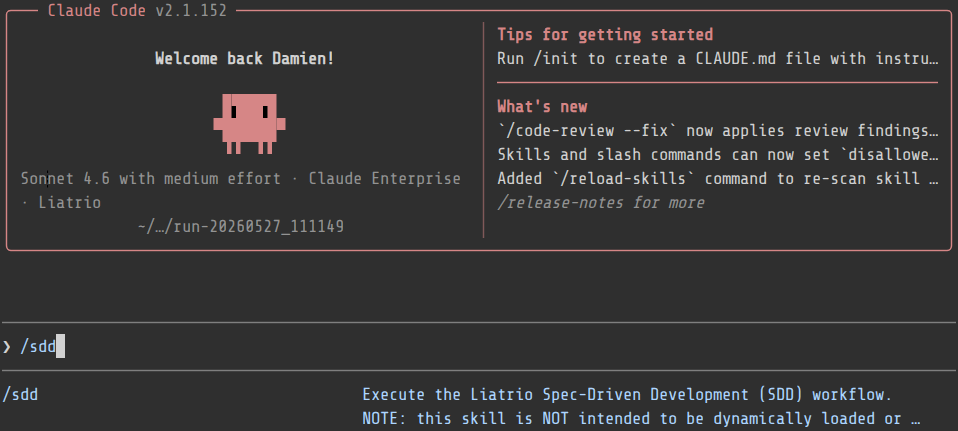Click the '~/…/run-20260527_111149' directory path
This screenshot has width=958, height=431.
coord(241,227)
